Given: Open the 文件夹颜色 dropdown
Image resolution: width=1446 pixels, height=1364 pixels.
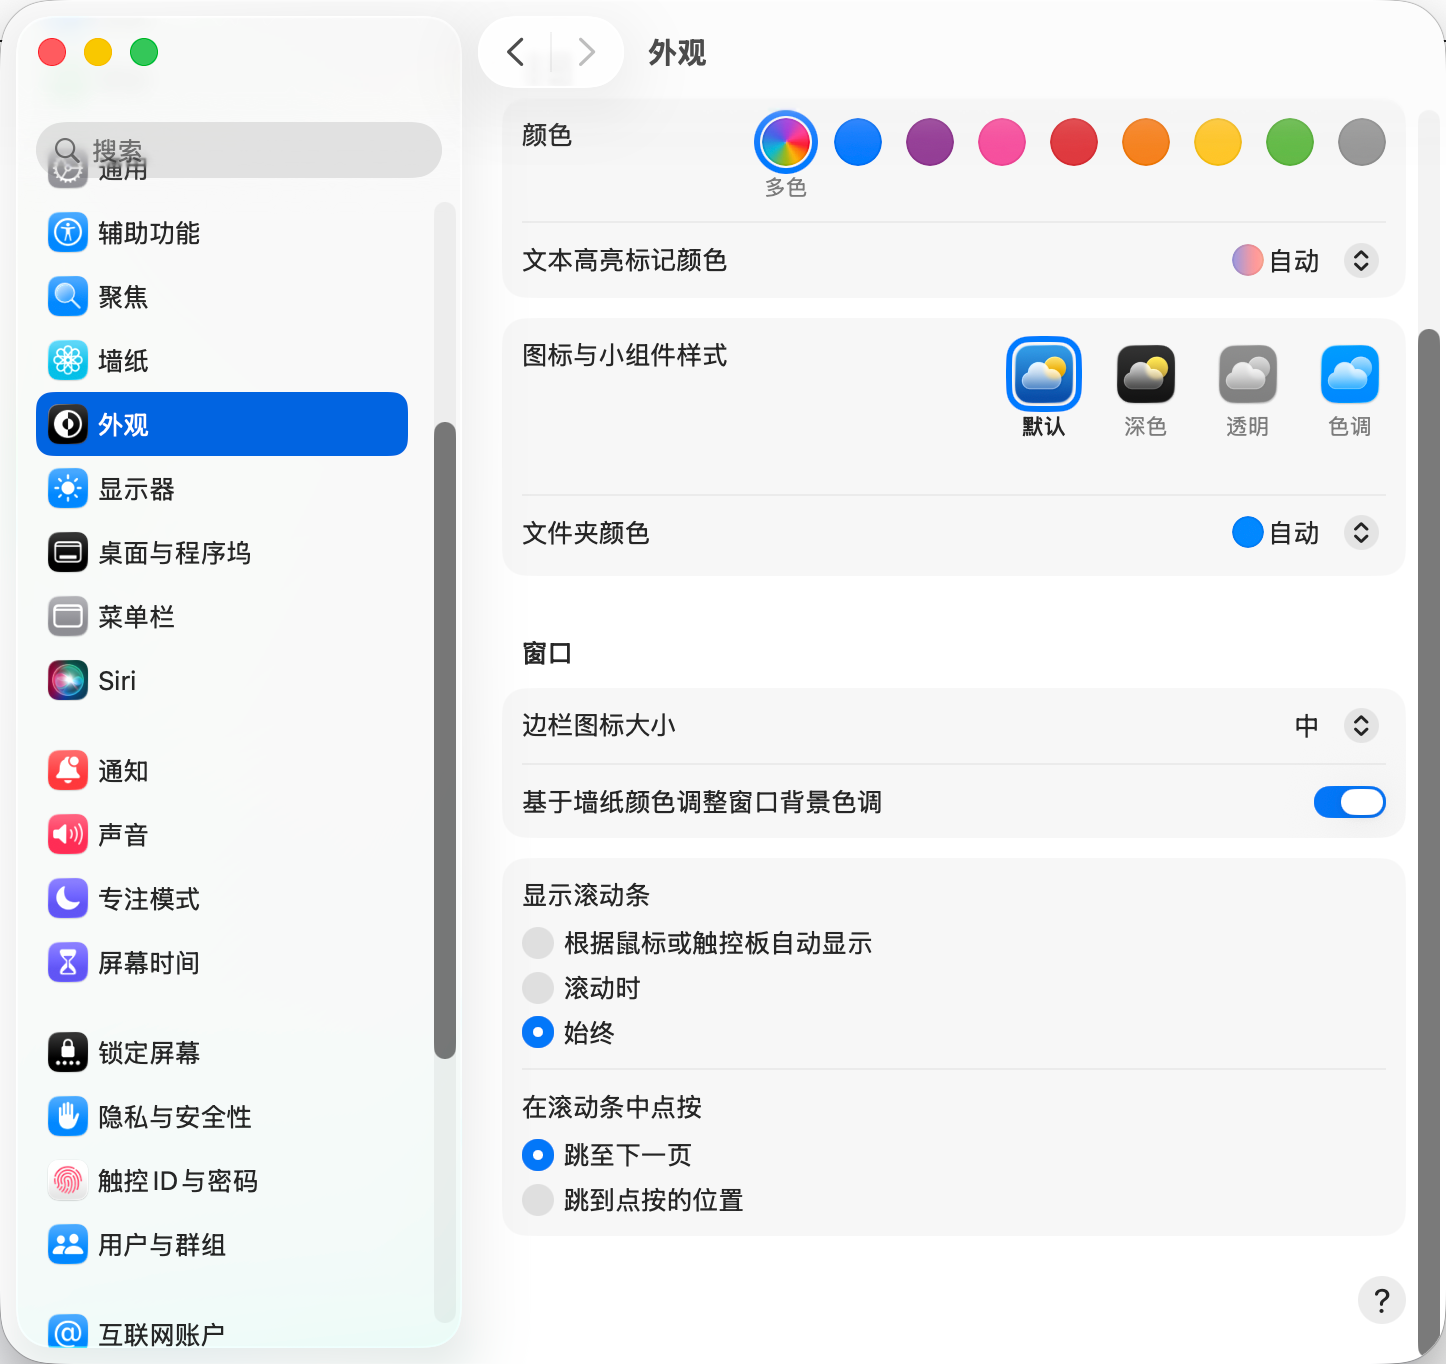Looking at the screenshot, I should pyautogui.click(x=1360, y=533).
